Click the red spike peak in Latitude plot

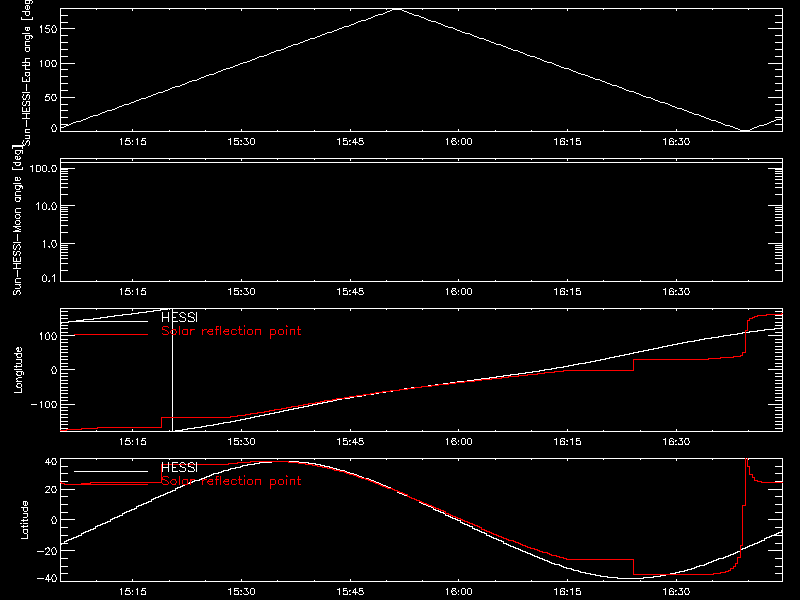(746, 460)
